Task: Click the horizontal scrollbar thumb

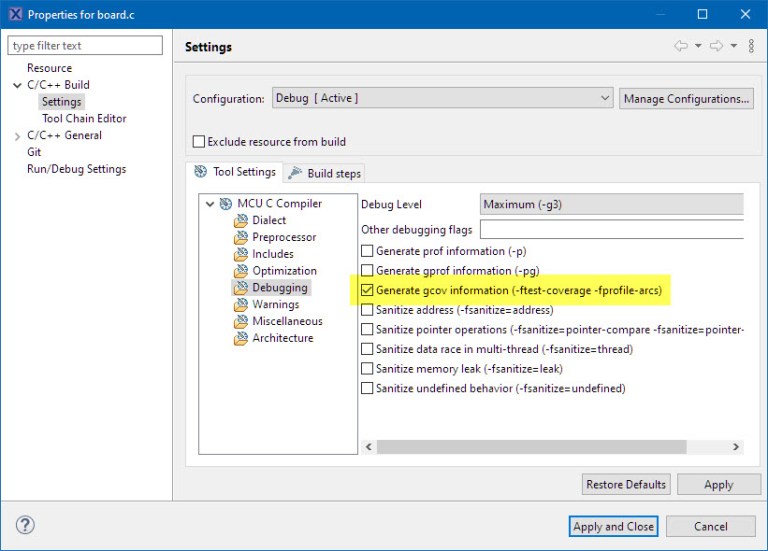Action: [531, 447]
